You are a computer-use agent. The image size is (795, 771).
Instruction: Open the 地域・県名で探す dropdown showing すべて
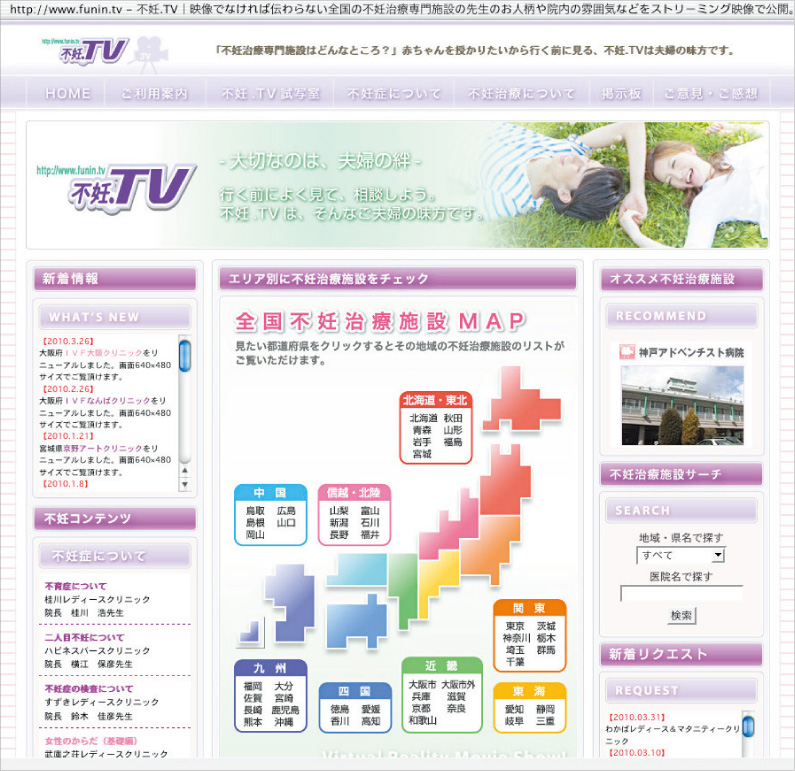pos(681,555)
